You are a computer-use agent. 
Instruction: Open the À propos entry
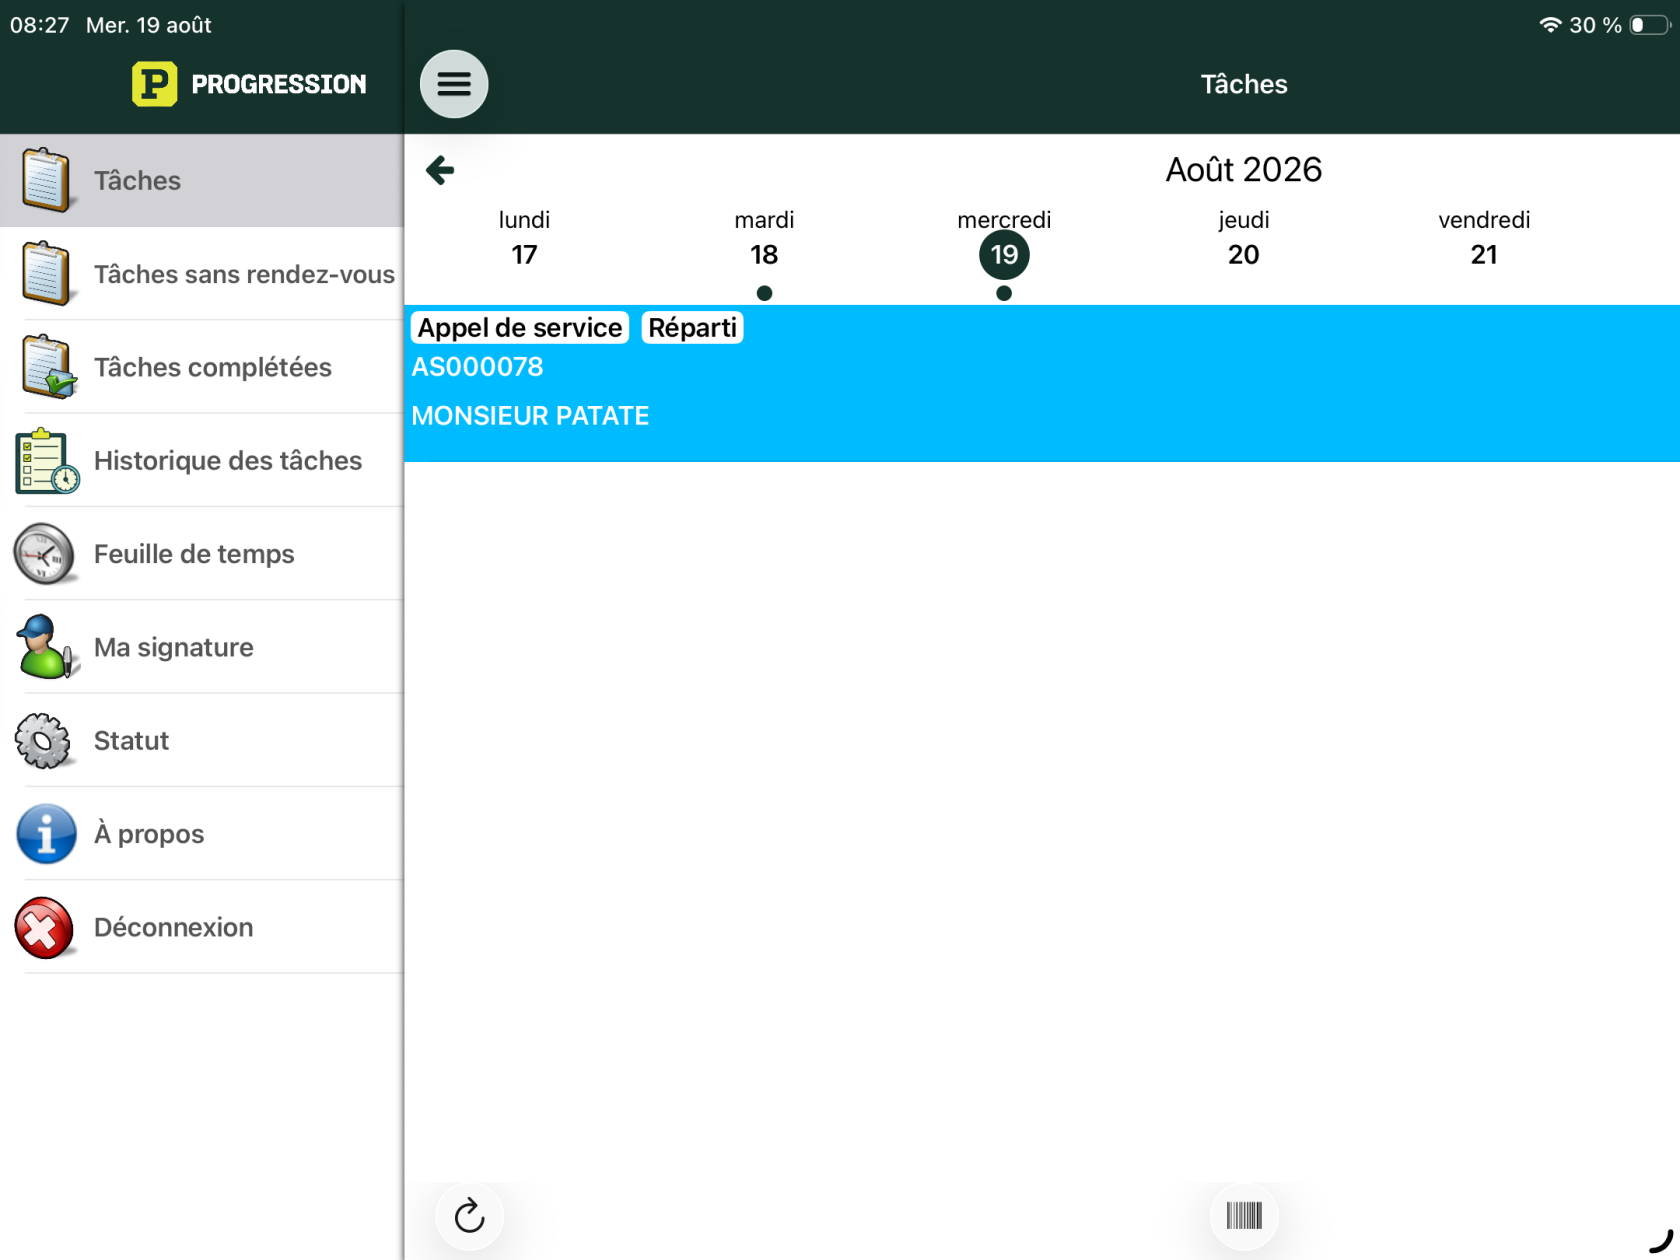tap(202, 833)
